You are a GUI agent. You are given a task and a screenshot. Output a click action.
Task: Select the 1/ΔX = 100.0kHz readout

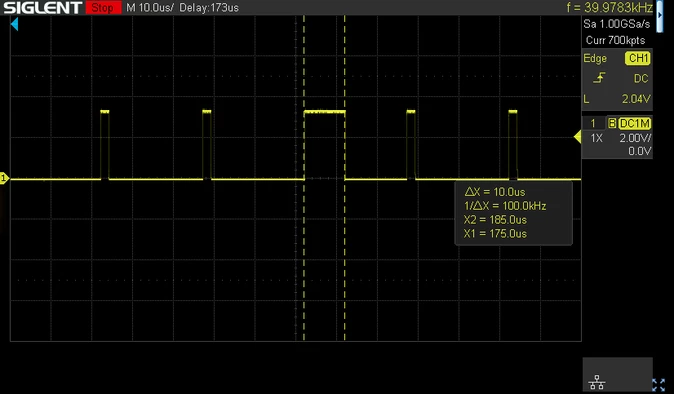(506, 206)
